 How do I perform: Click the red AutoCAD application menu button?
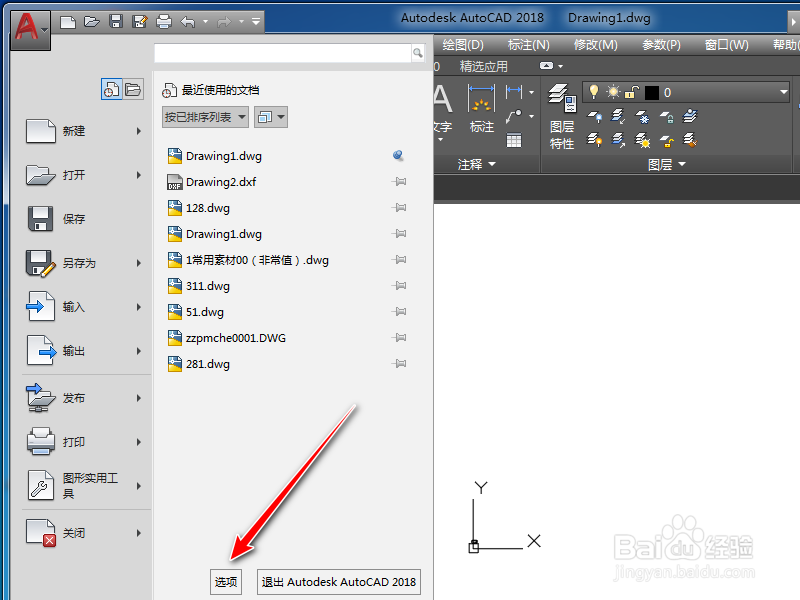pos(30,30)
